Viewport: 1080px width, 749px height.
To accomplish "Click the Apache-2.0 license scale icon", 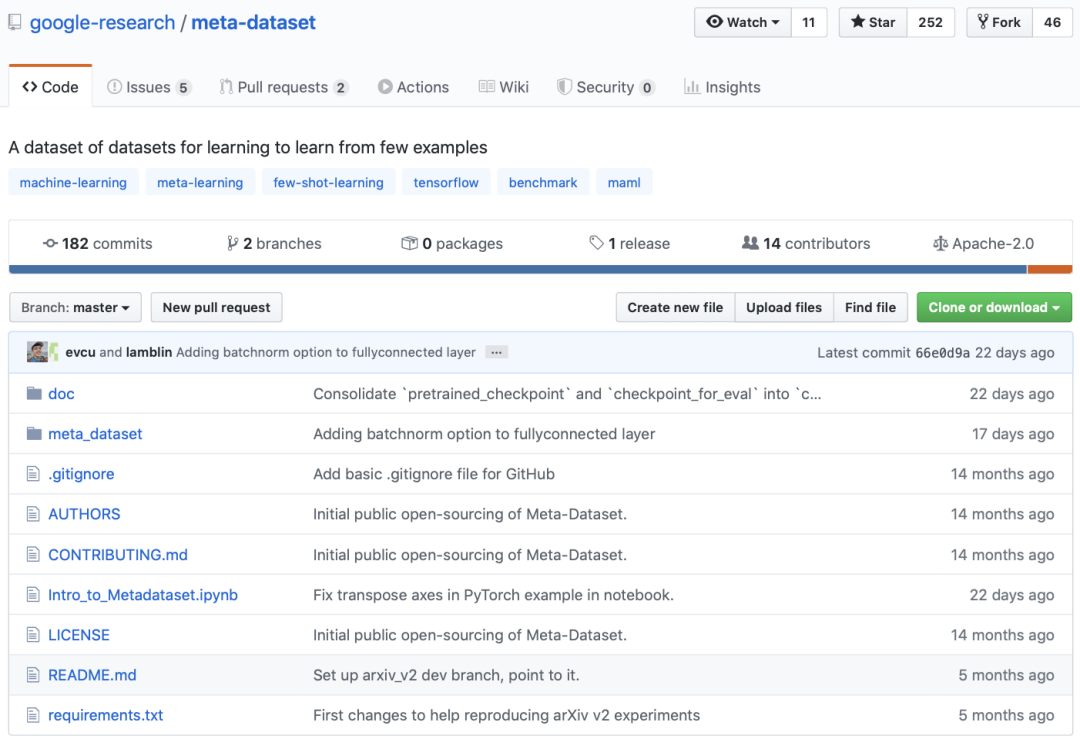I will (x=939, y=243).
